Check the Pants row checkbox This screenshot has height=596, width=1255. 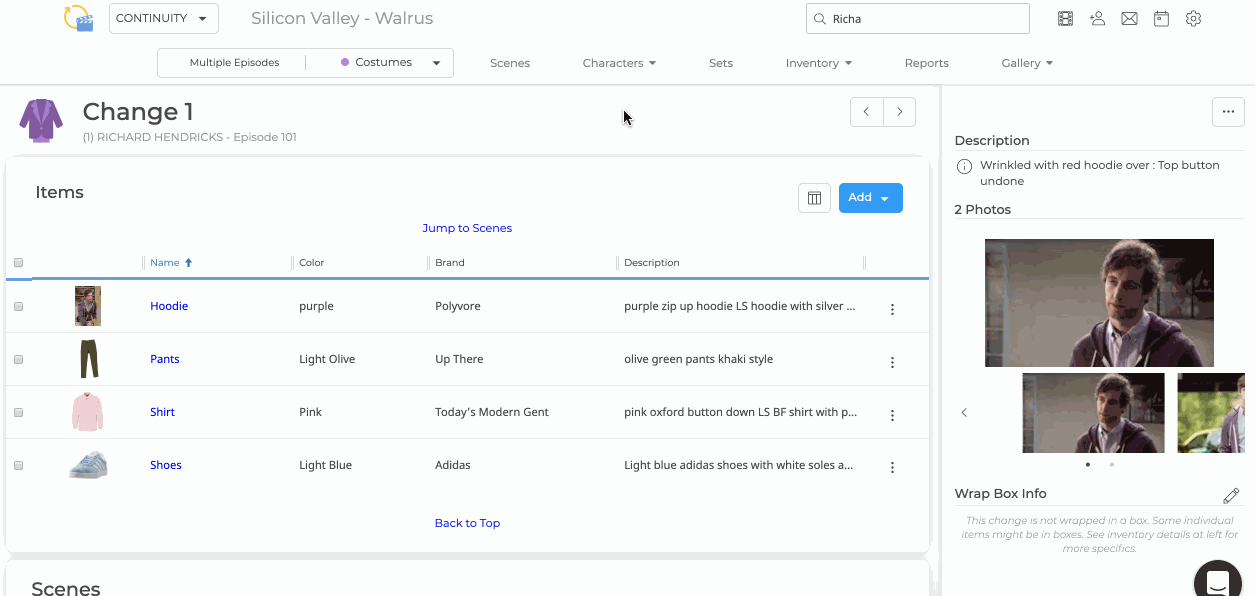pyautogui.click(x=18, y=360)
